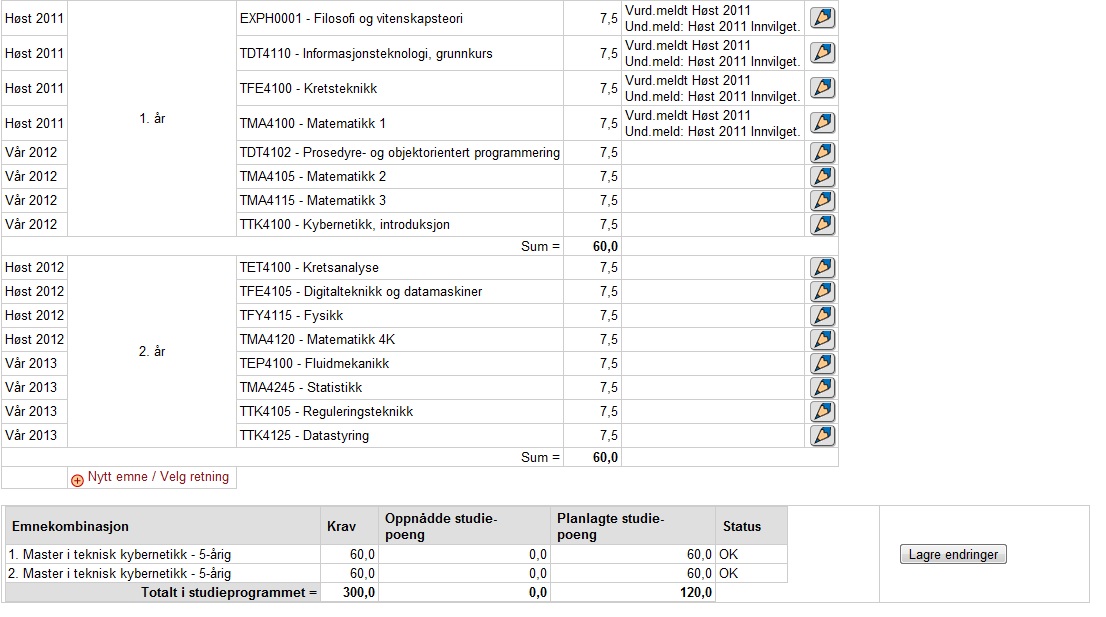Image resolution: width=1106 pixels, height=617 pixels.
Task: Click pencil icon for TTK4125 Datastyring
Action: 822,435
